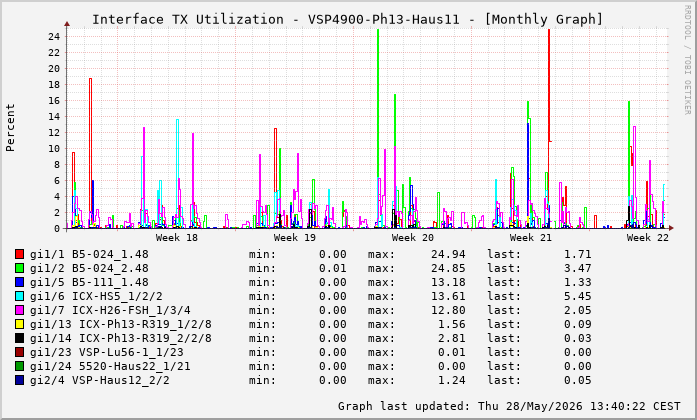The image size is (697, 420).
Task: Click the gi1/7 ICX-H26-FSH_1/3/4 legend label
Action: point(110,310)
